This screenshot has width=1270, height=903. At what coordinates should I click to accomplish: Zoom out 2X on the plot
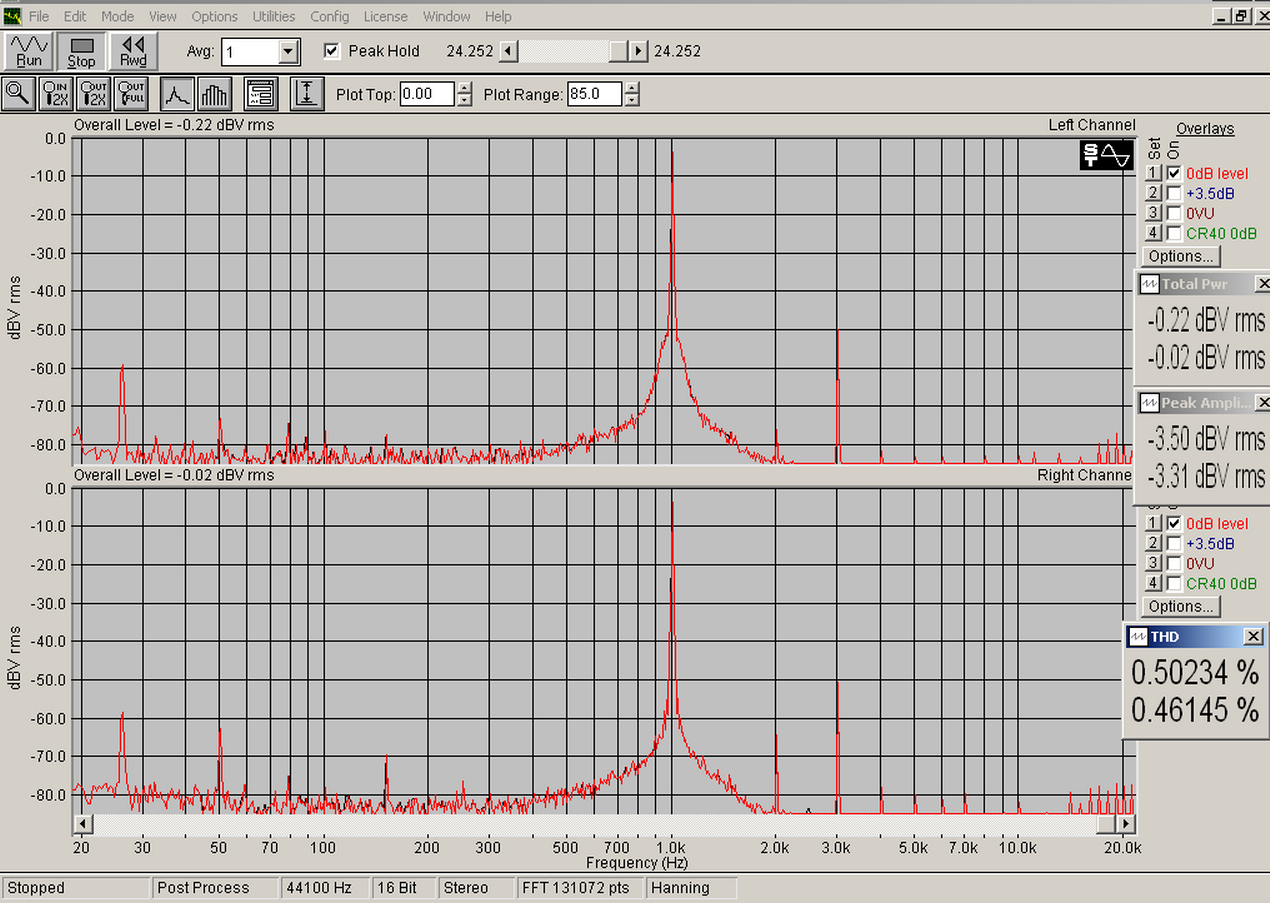94,93
